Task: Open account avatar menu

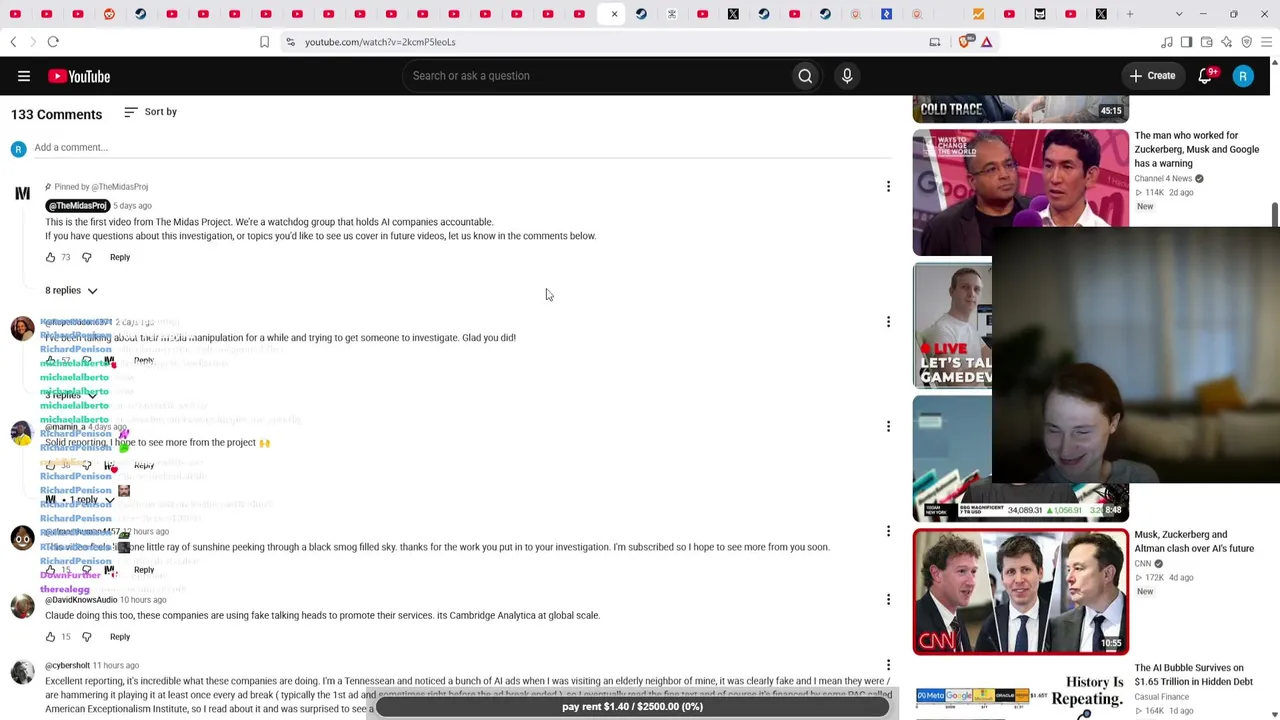Action: click(x=1243, y=76)
